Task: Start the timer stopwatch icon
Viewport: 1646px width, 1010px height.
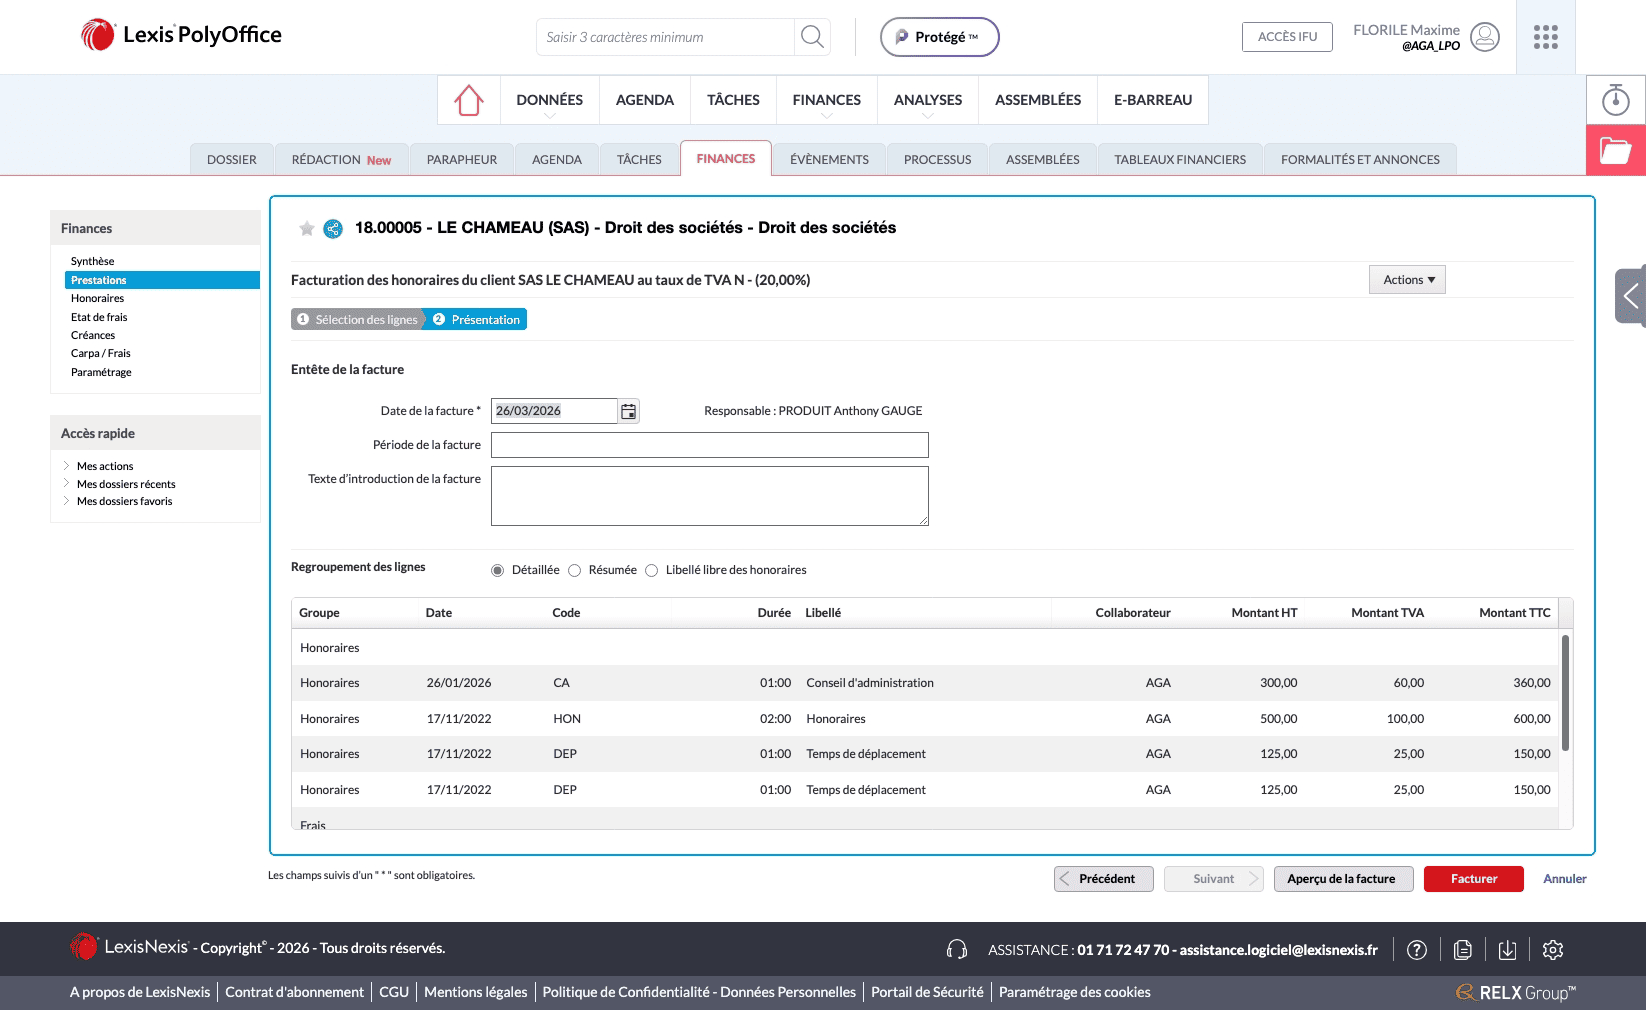Action: [x=1615, y=100]
